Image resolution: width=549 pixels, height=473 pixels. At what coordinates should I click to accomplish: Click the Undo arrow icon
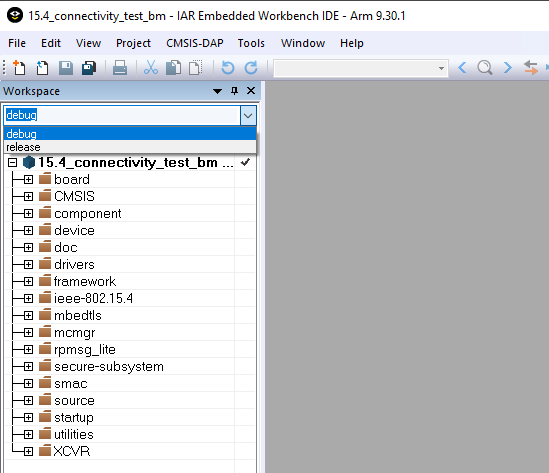228,68
